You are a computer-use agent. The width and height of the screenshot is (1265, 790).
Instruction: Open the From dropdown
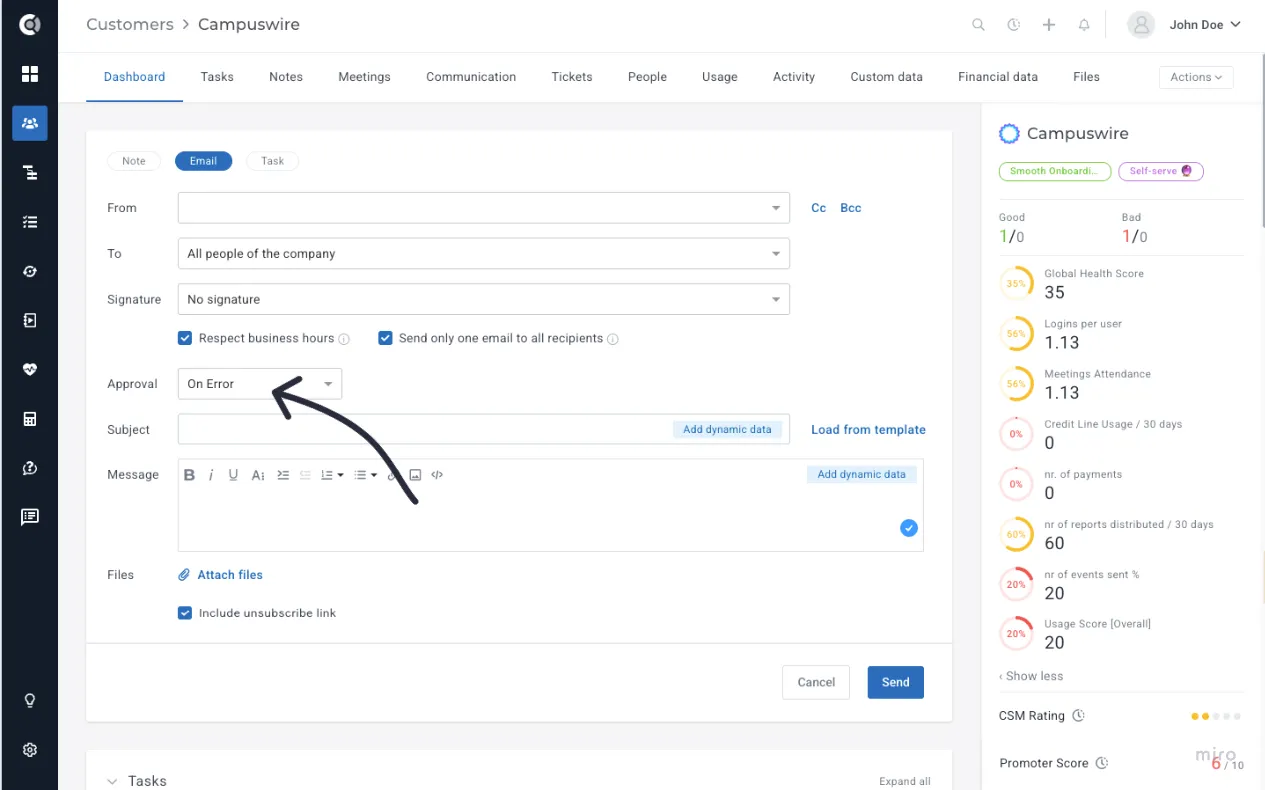[x=484, y=208]
